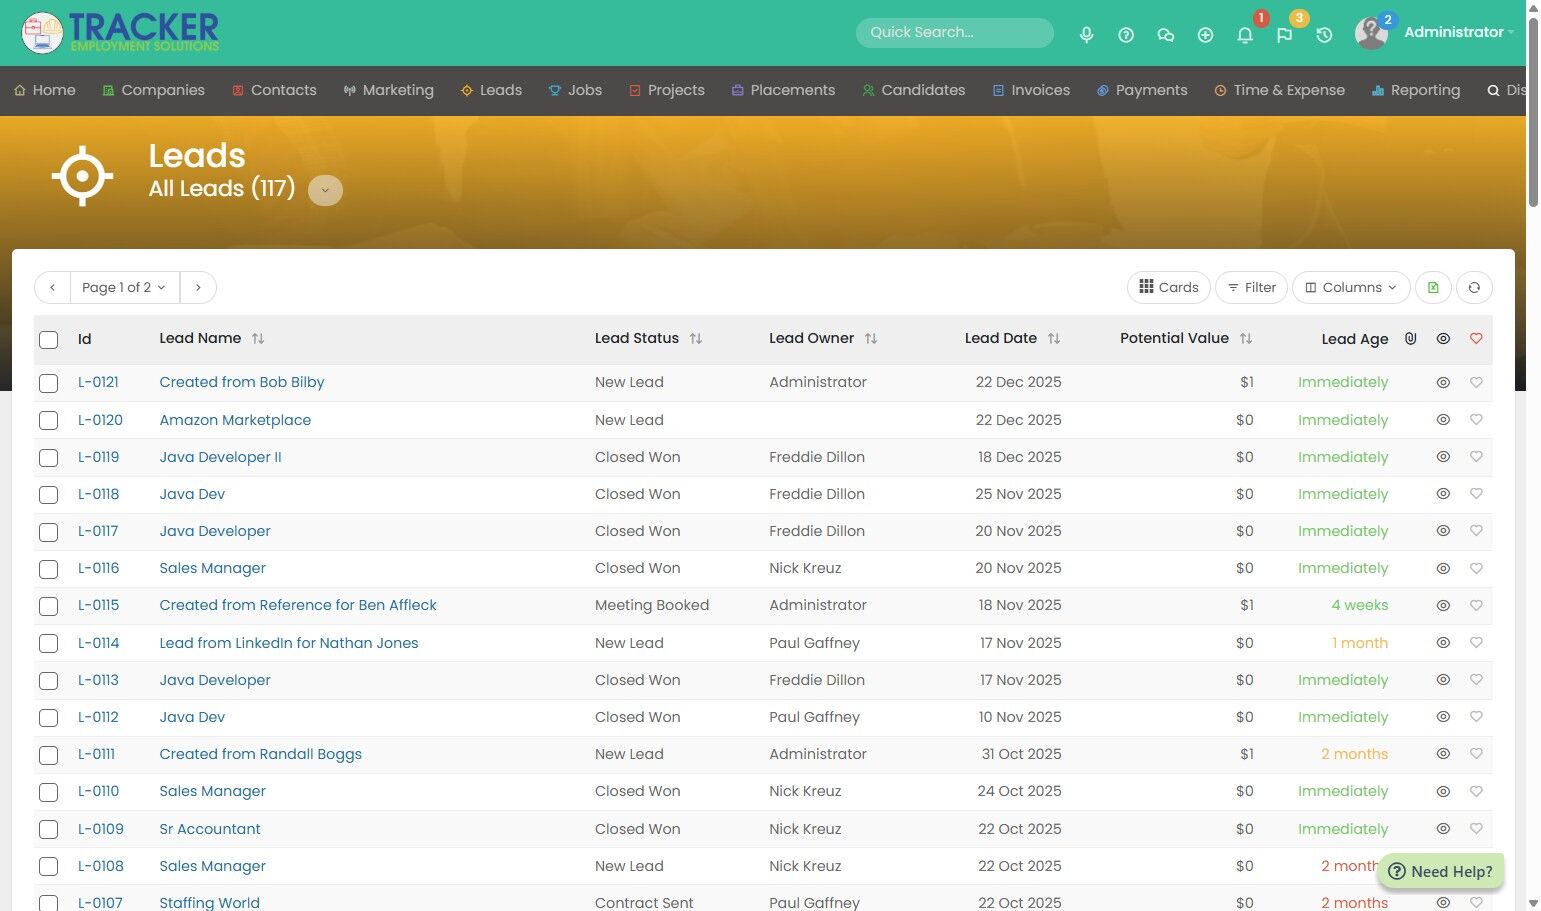This screenshot has width=1541, height=911.
Task: Open the chat messages icon
Action: click(1166, 35)
